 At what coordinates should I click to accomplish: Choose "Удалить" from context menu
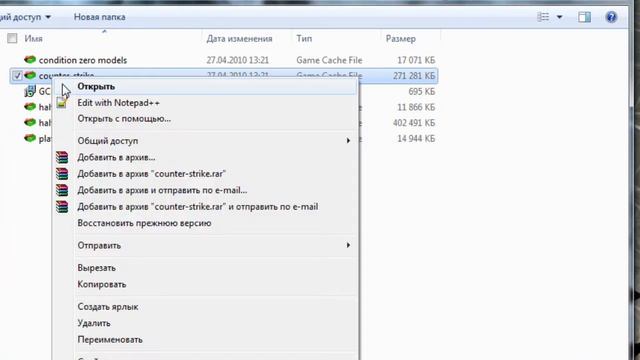point(94,323)
